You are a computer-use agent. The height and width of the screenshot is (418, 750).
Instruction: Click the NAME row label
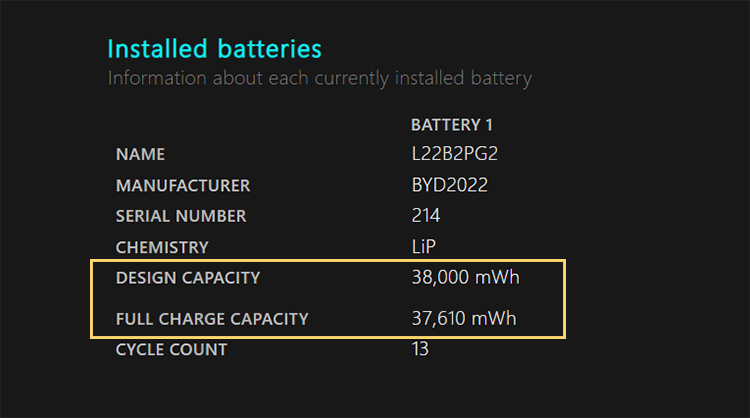tap(140, 155)
